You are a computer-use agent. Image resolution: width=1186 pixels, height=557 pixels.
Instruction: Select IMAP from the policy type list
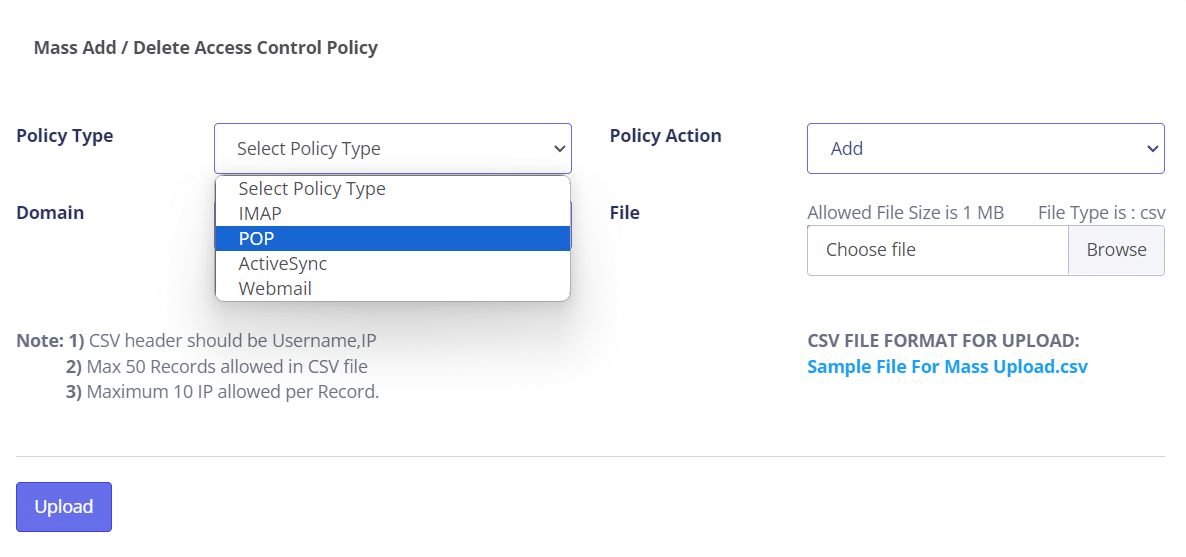260,213
